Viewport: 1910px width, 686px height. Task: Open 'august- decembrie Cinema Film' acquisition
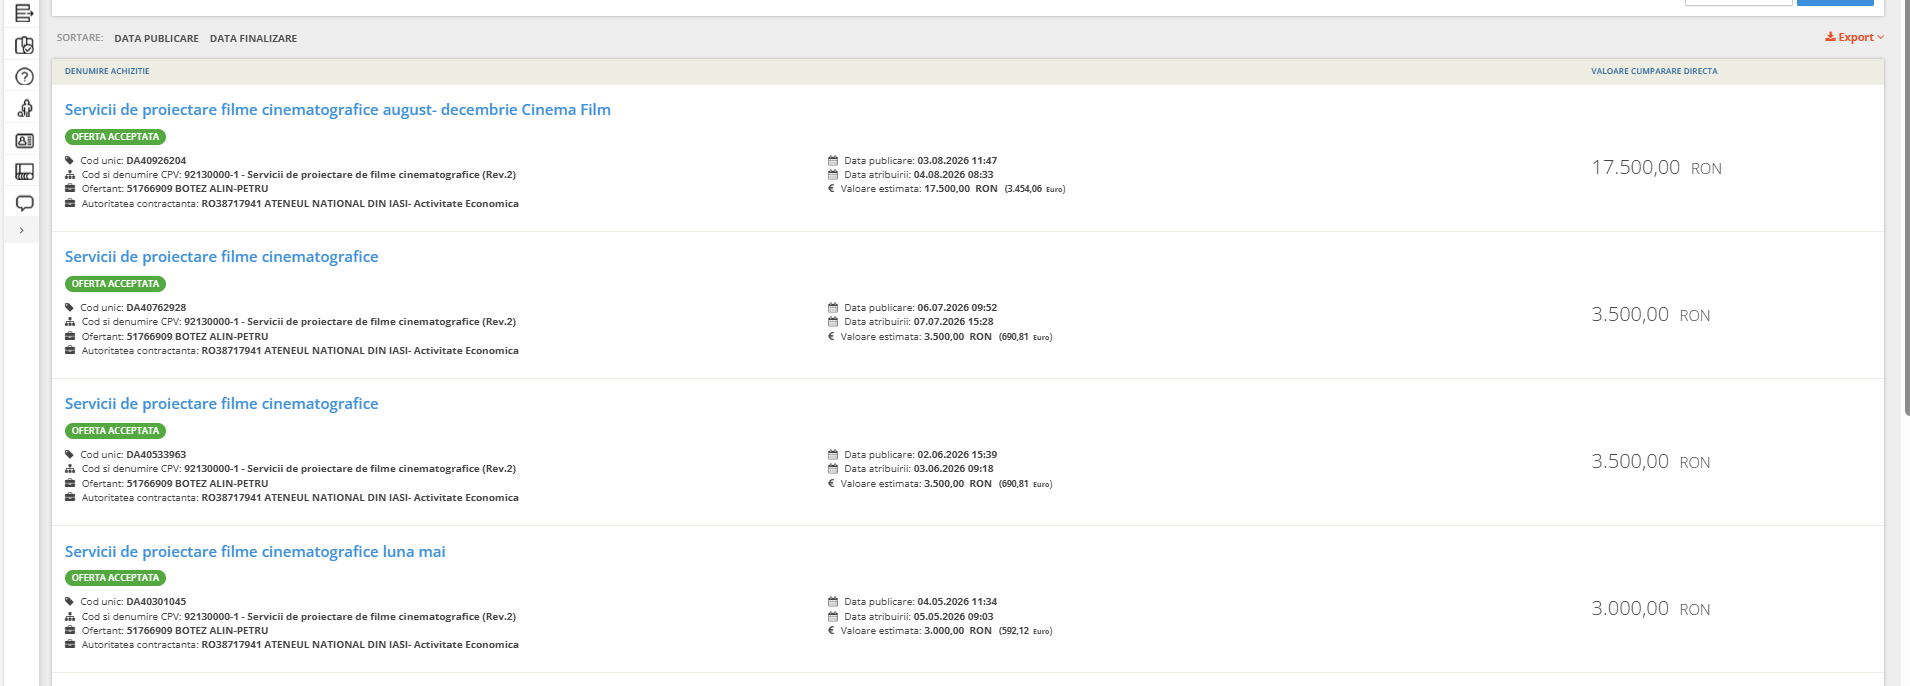pos(338,110)
